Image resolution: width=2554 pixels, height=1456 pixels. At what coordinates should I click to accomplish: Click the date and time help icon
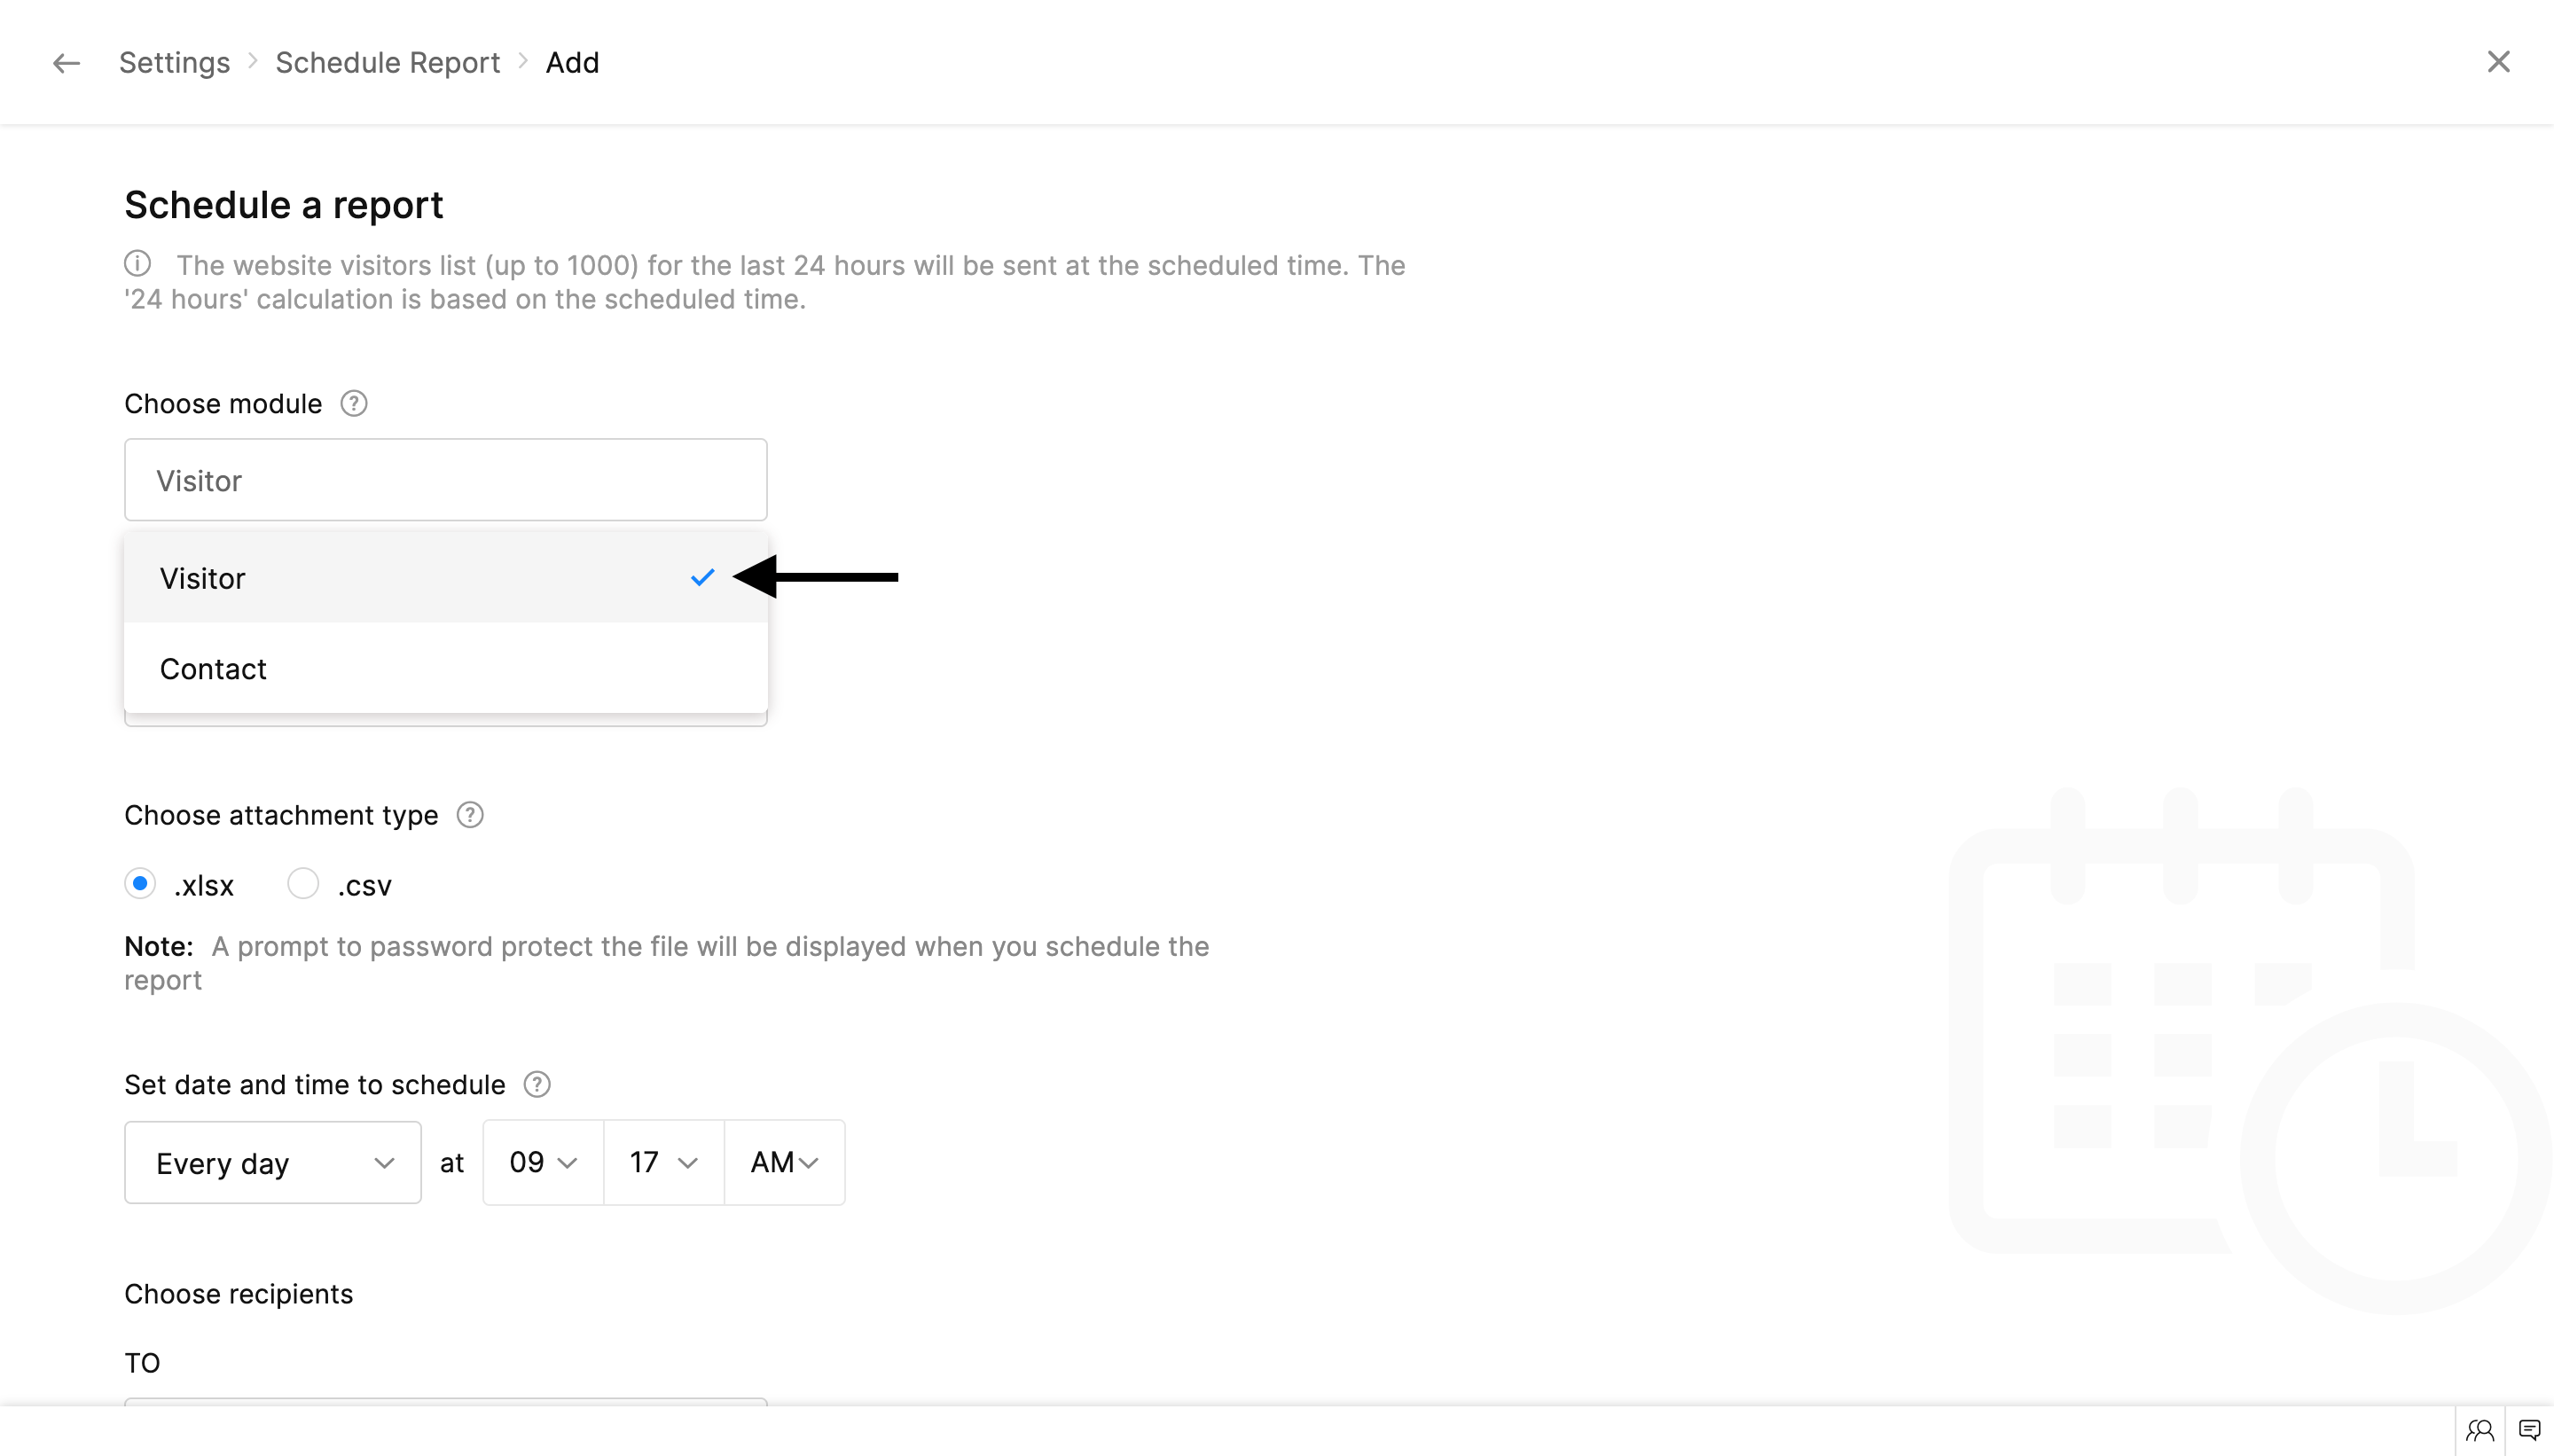(x=537, y=1085)
